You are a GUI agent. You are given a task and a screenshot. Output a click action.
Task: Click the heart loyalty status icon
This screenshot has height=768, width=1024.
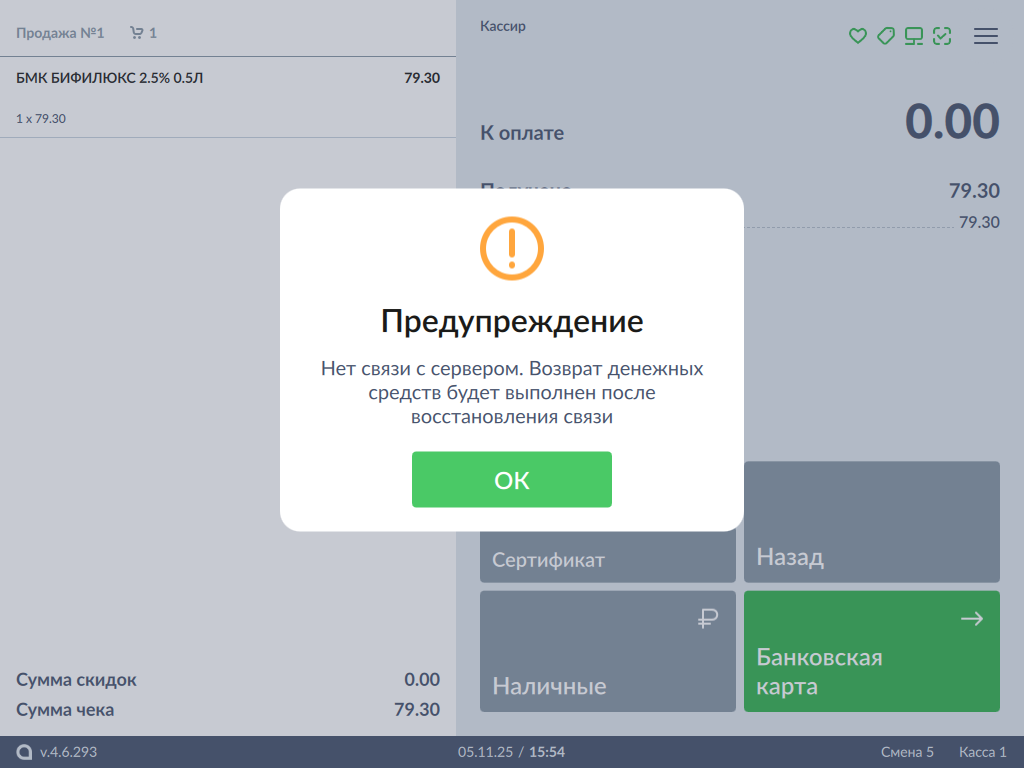point(857,36)
